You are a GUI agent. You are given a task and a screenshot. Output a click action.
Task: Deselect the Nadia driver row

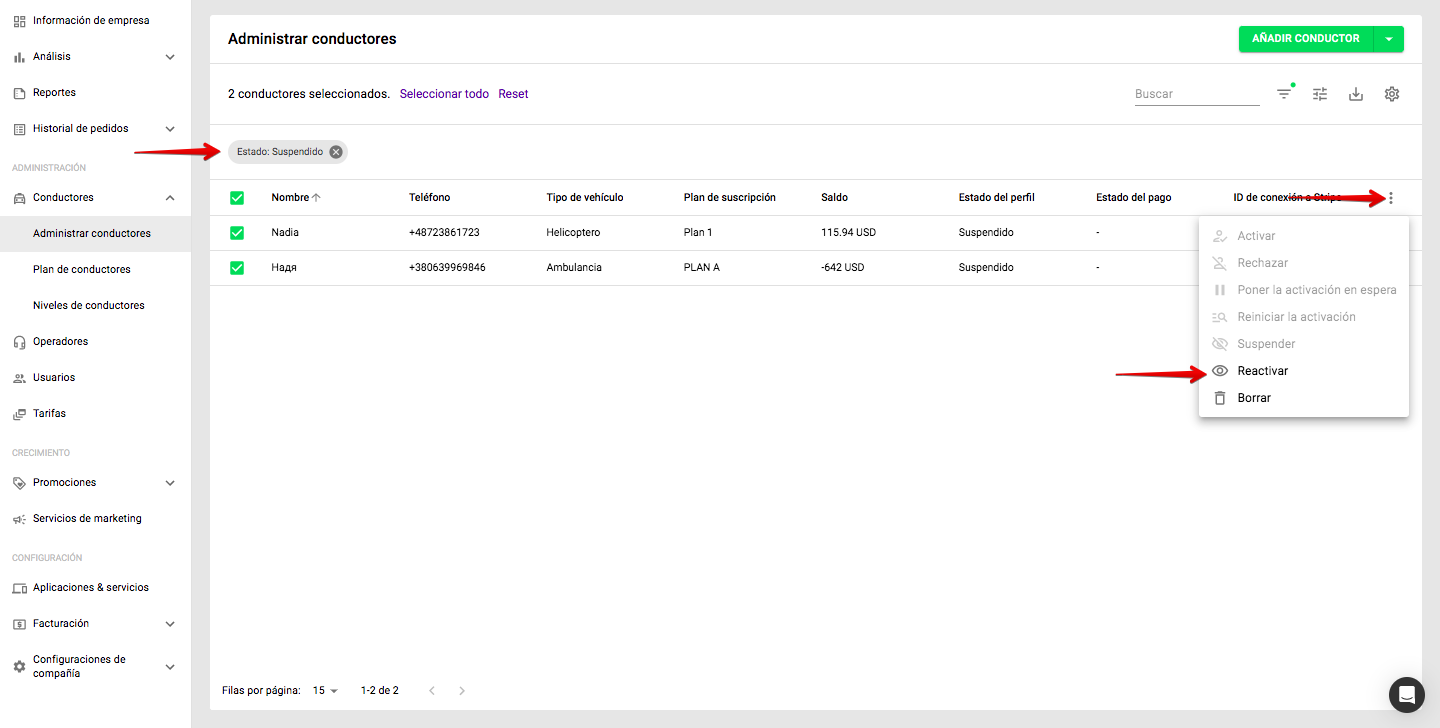pyautogui.click(x=237, y=233)
